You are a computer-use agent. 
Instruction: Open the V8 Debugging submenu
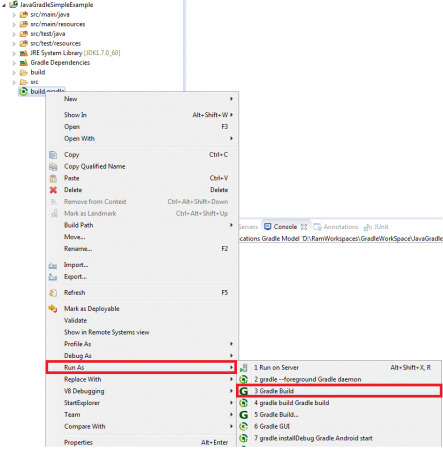click(x=142, y=391)
